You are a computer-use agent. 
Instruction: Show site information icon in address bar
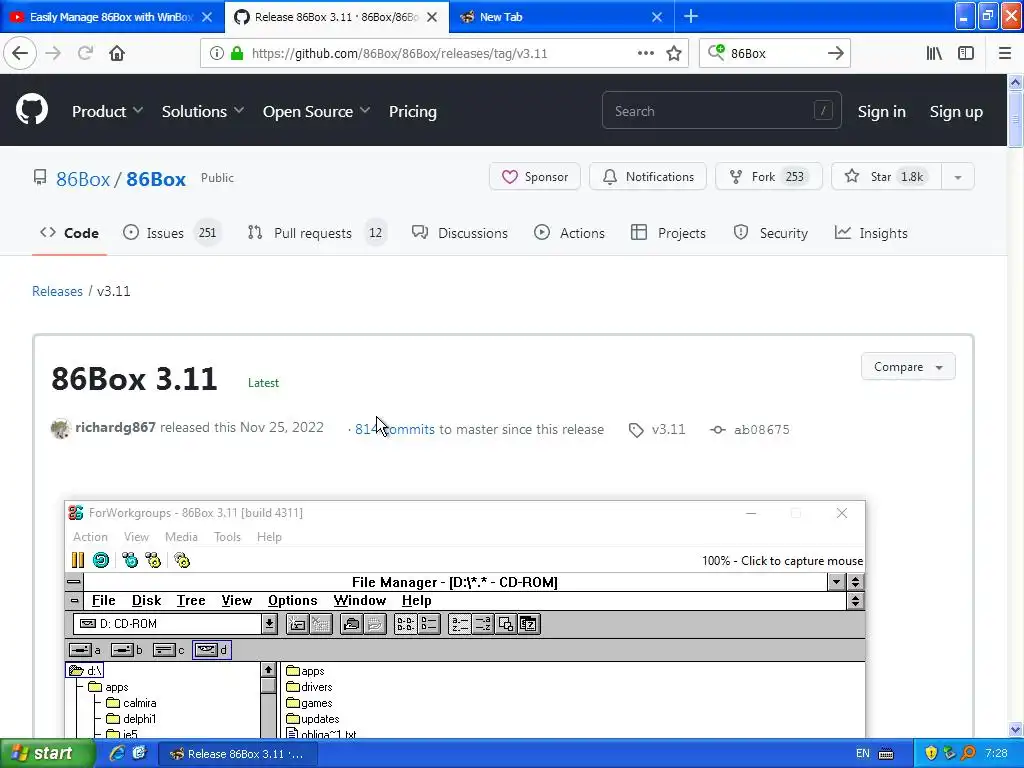[216, 53]
